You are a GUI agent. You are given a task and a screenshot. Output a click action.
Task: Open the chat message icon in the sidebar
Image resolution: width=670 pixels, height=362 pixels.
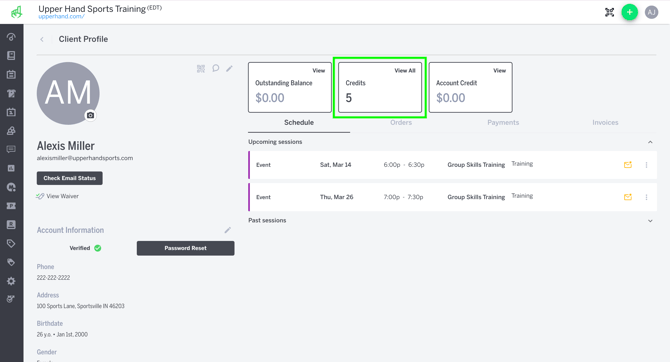(x=11, y=149)
